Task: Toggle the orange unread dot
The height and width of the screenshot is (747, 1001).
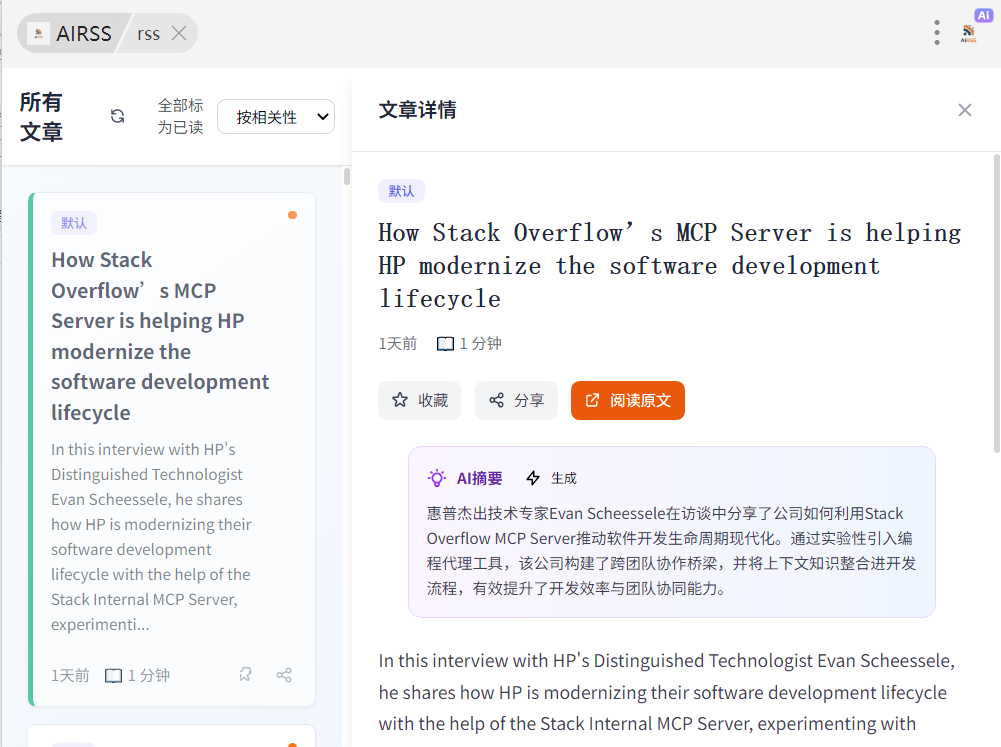Action: 292,215
